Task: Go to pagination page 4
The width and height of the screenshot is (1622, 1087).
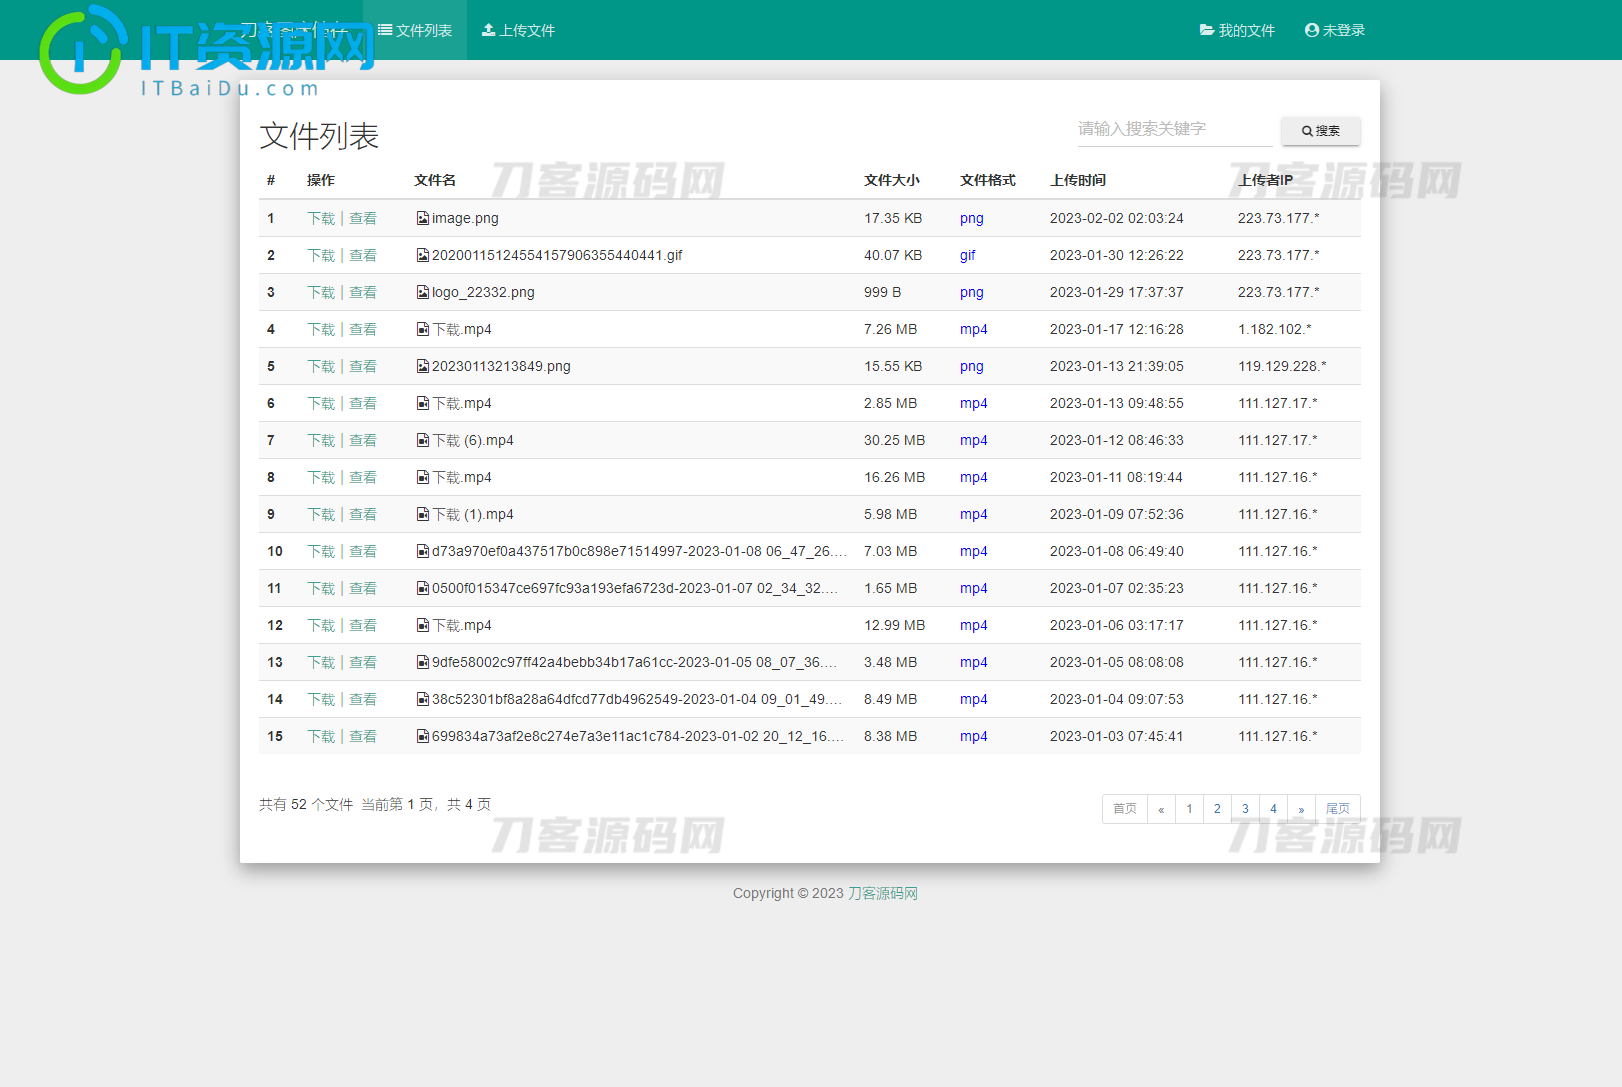Action: (1273, 809)
